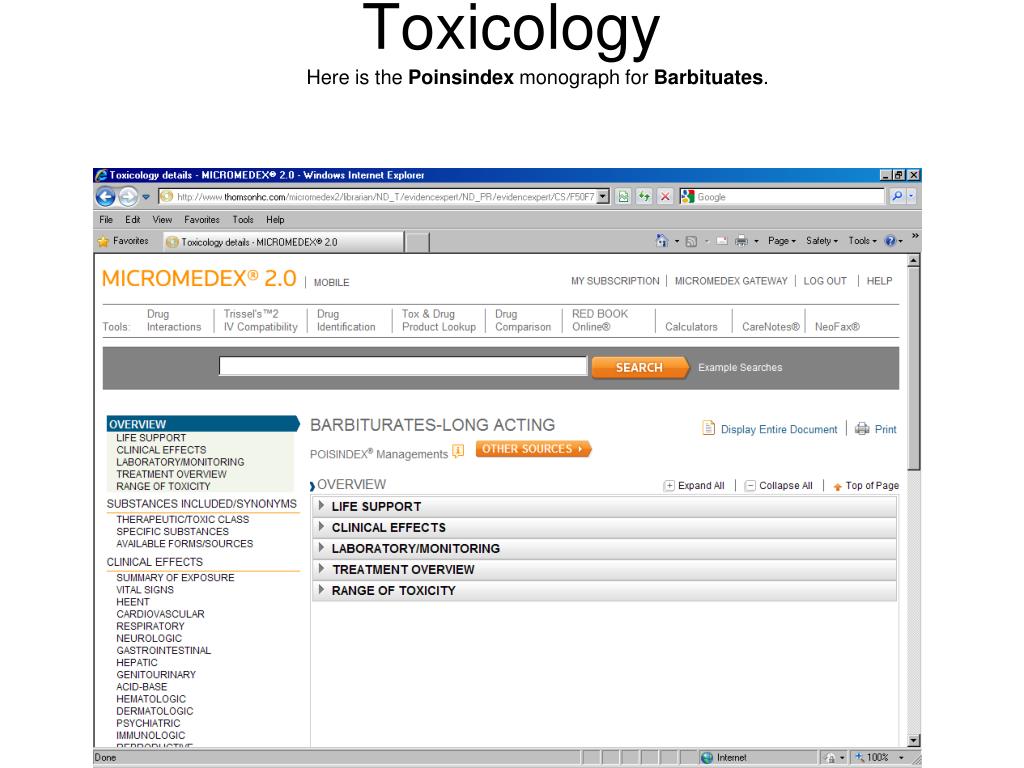Open the Drug Interactions tool
1024x768 pixels.
pyautogui.click(x=174, y=320)
